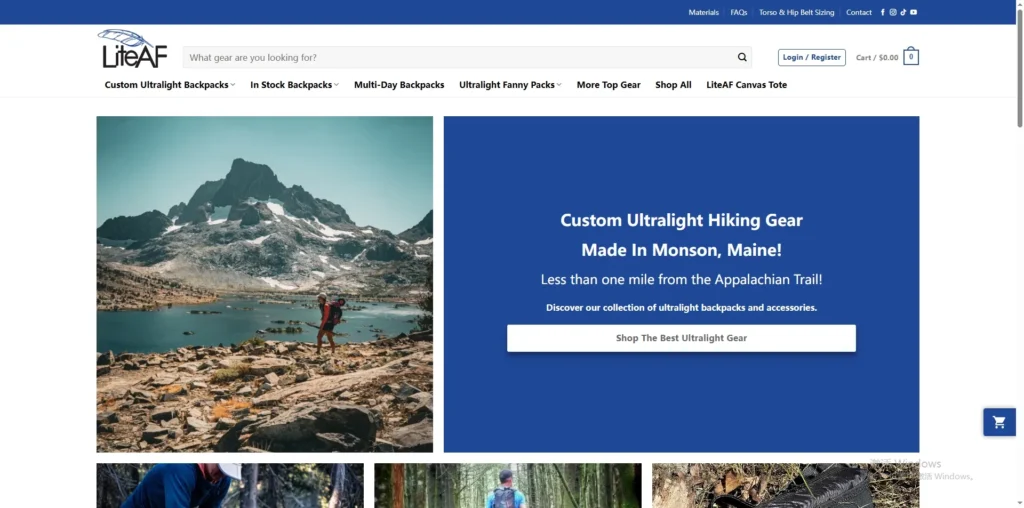Click the hiker in white cap thumbnail
This screenshot has width=1024, height=508.
tap(230, 486)
